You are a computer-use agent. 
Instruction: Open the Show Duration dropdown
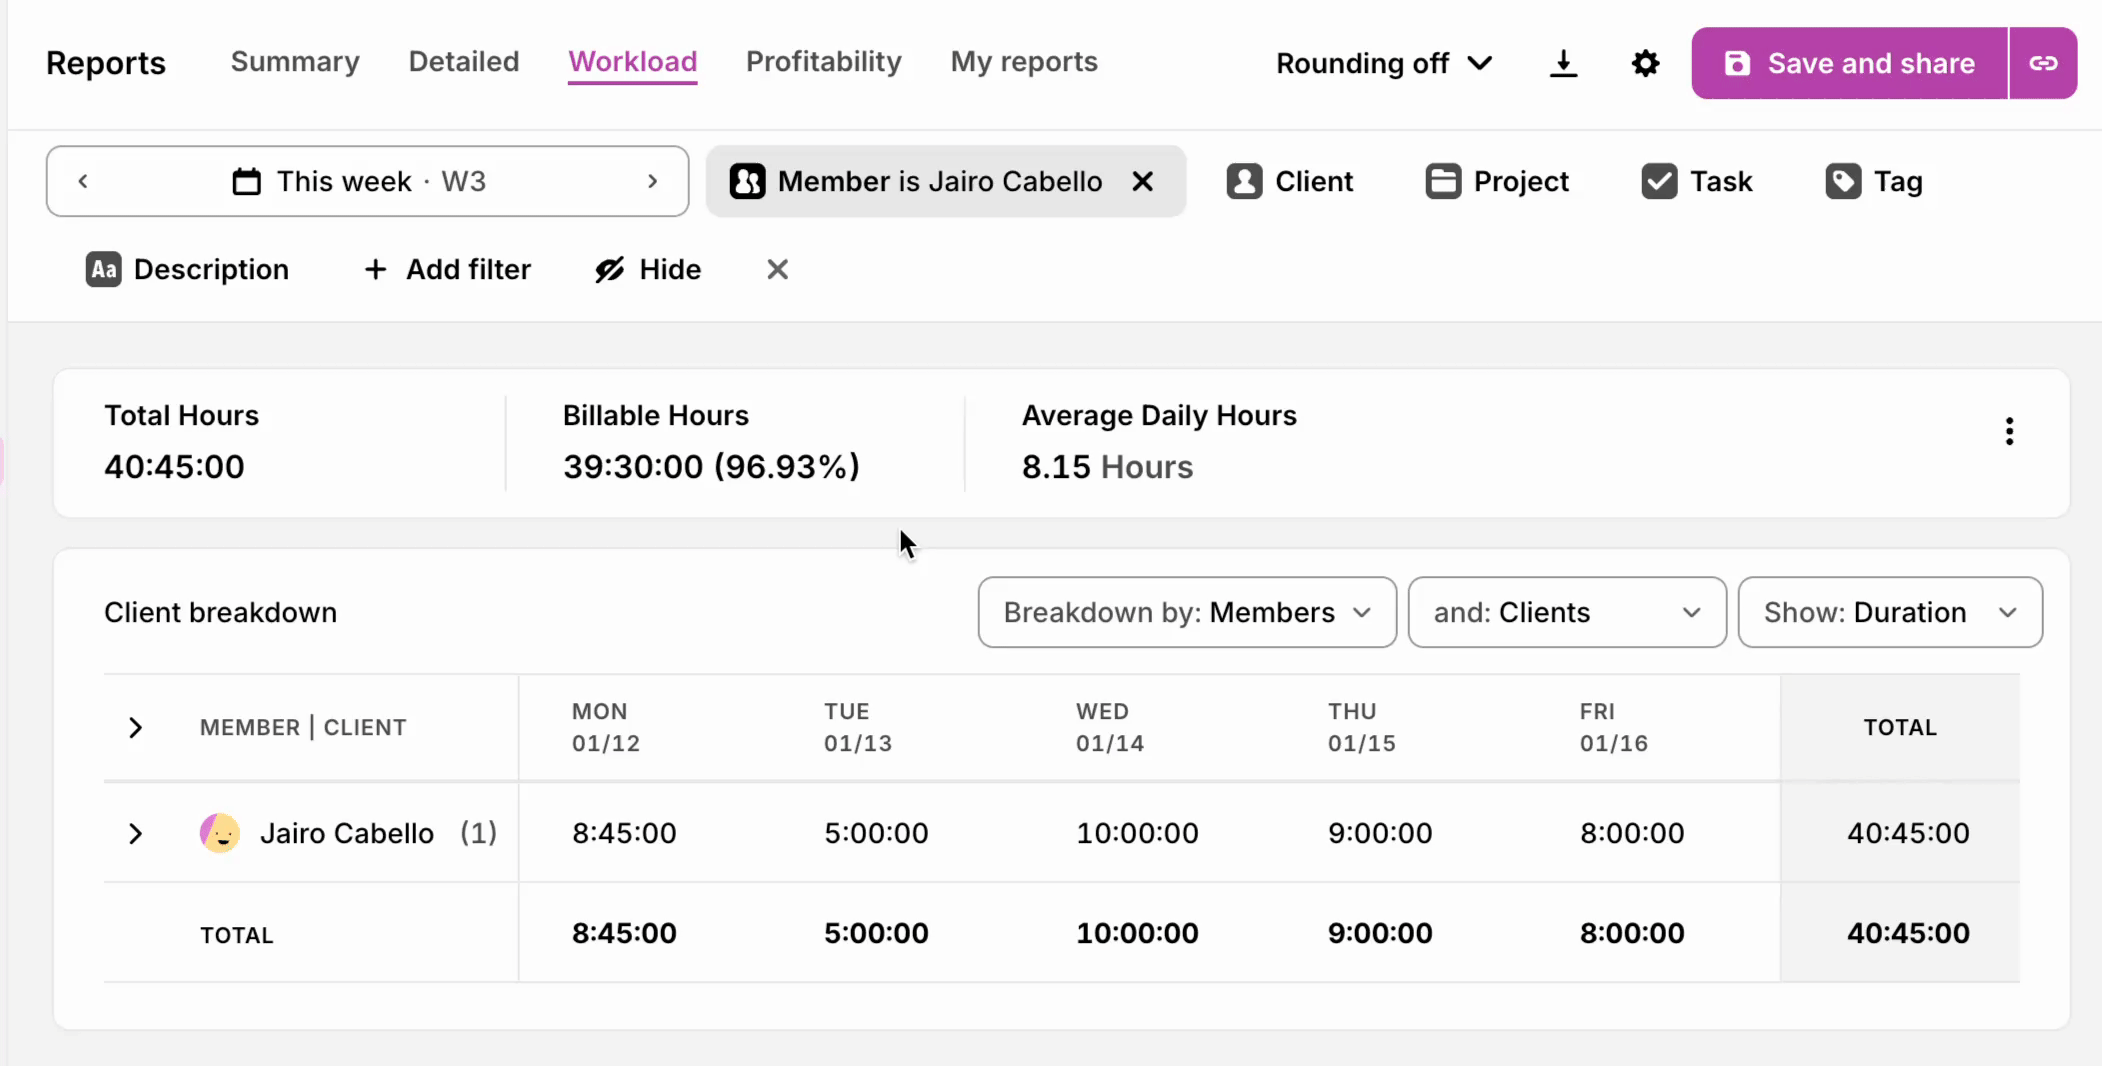point(1889,612)
